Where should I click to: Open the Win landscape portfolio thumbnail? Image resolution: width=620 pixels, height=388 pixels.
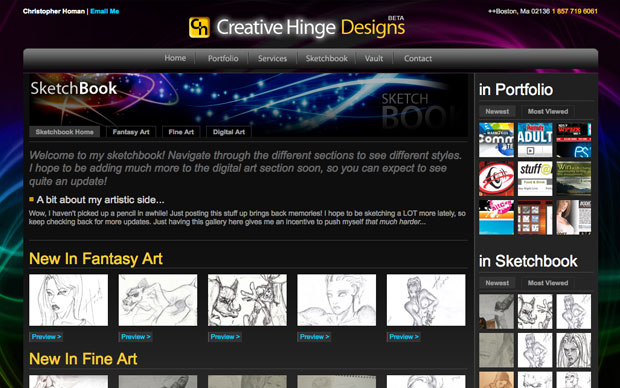point(574,179)
